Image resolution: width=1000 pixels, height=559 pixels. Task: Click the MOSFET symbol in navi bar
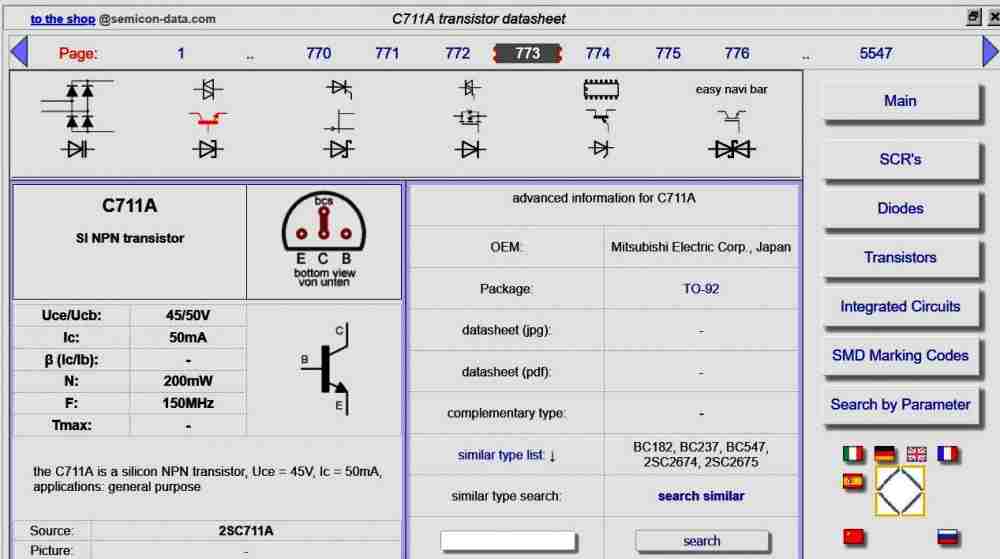point(468,118)
